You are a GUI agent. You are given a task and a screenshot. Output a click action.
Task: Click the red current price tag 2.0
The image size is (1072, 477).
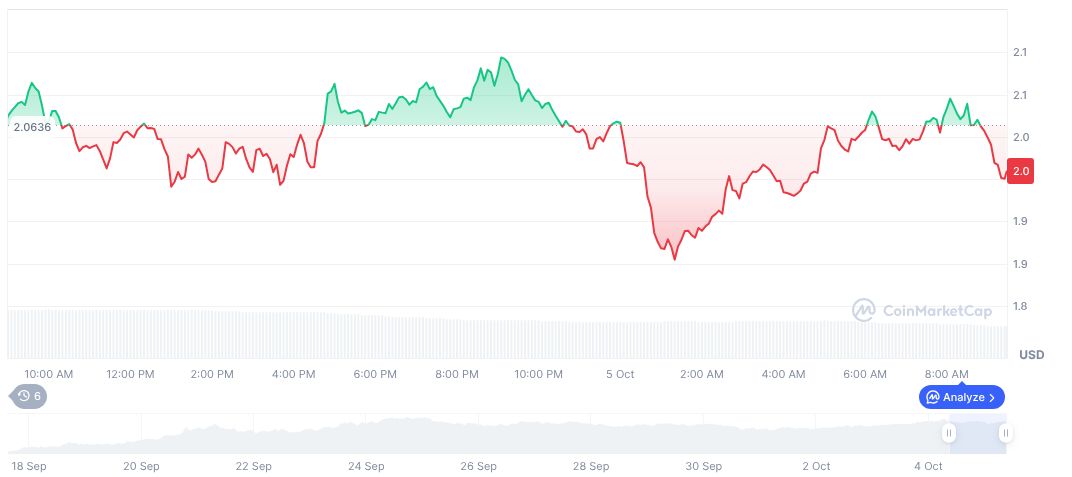1021,172
